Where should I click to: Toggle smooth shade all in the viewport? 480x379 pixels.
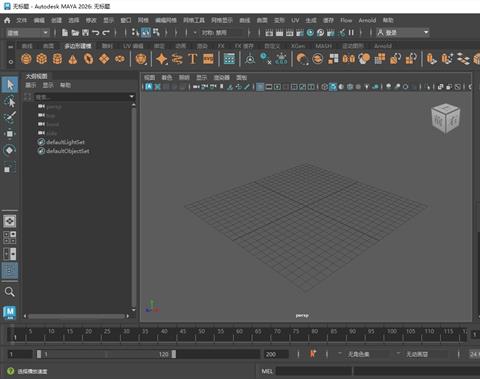[x=333, y=87]
